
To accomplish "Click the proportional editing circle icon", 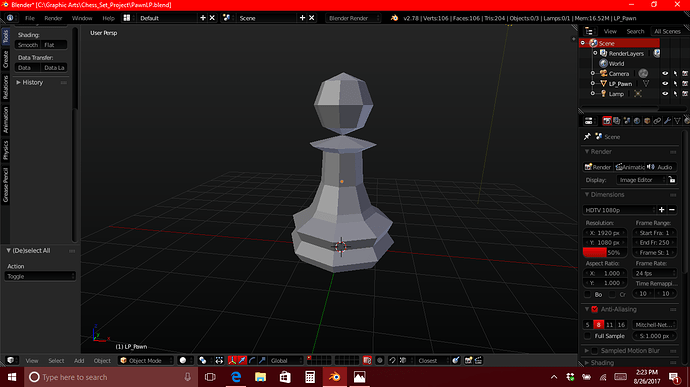I will point(380,361).
